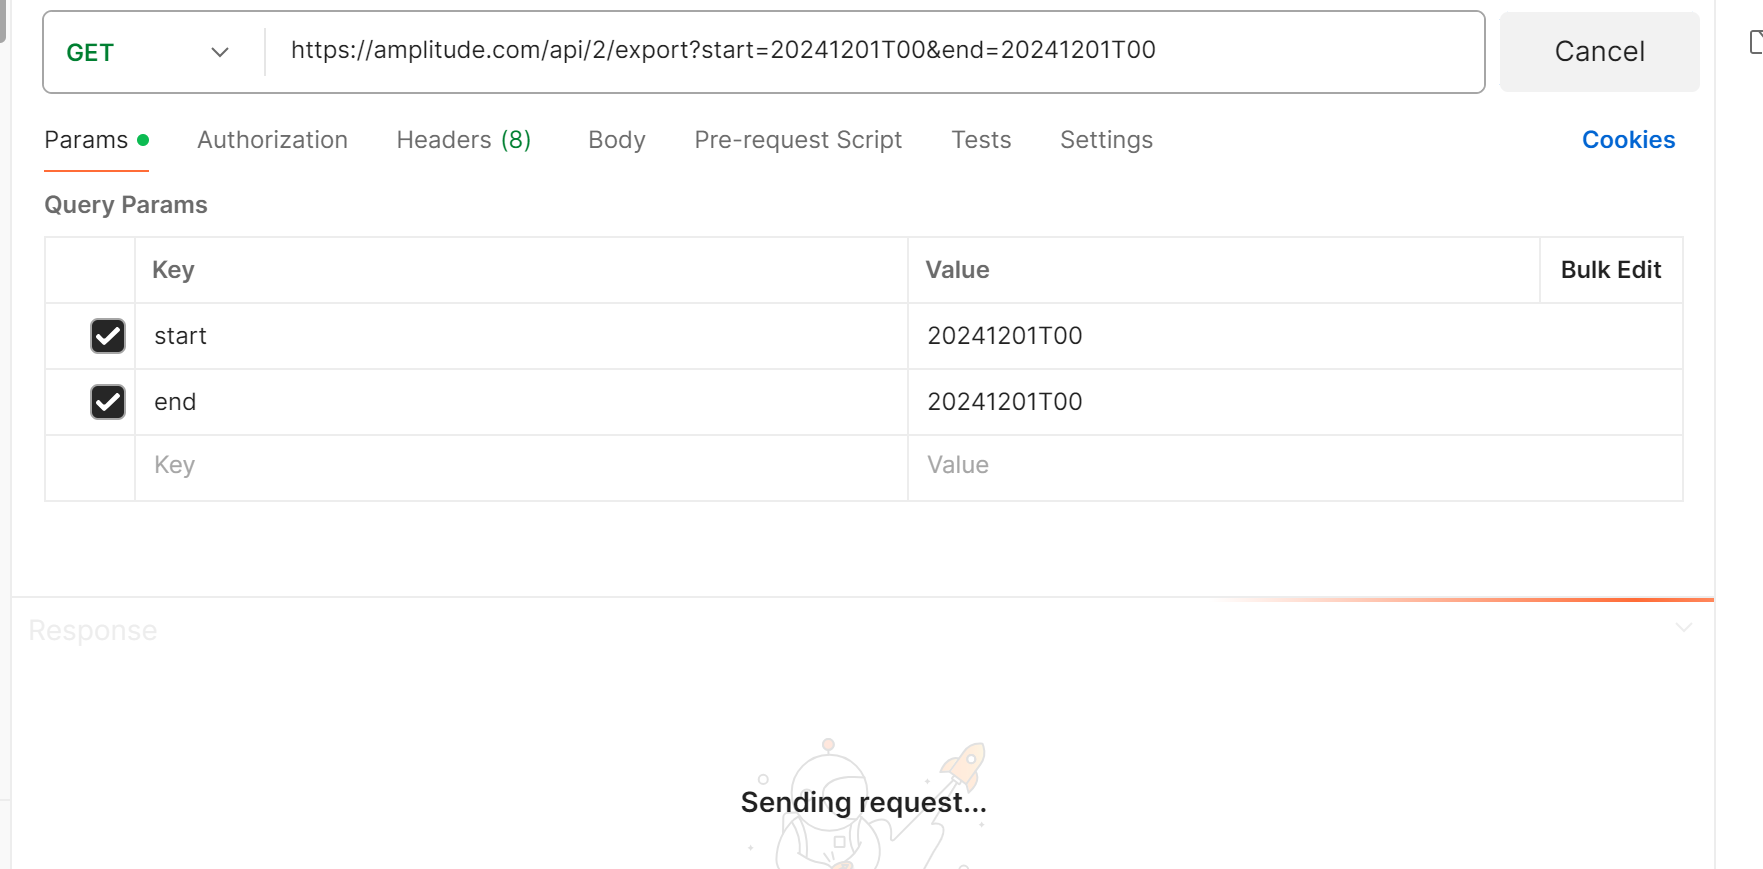Switch to the Authorization tab
Image resolution: width=1763 pixels, height=869 pixels.
272,140
